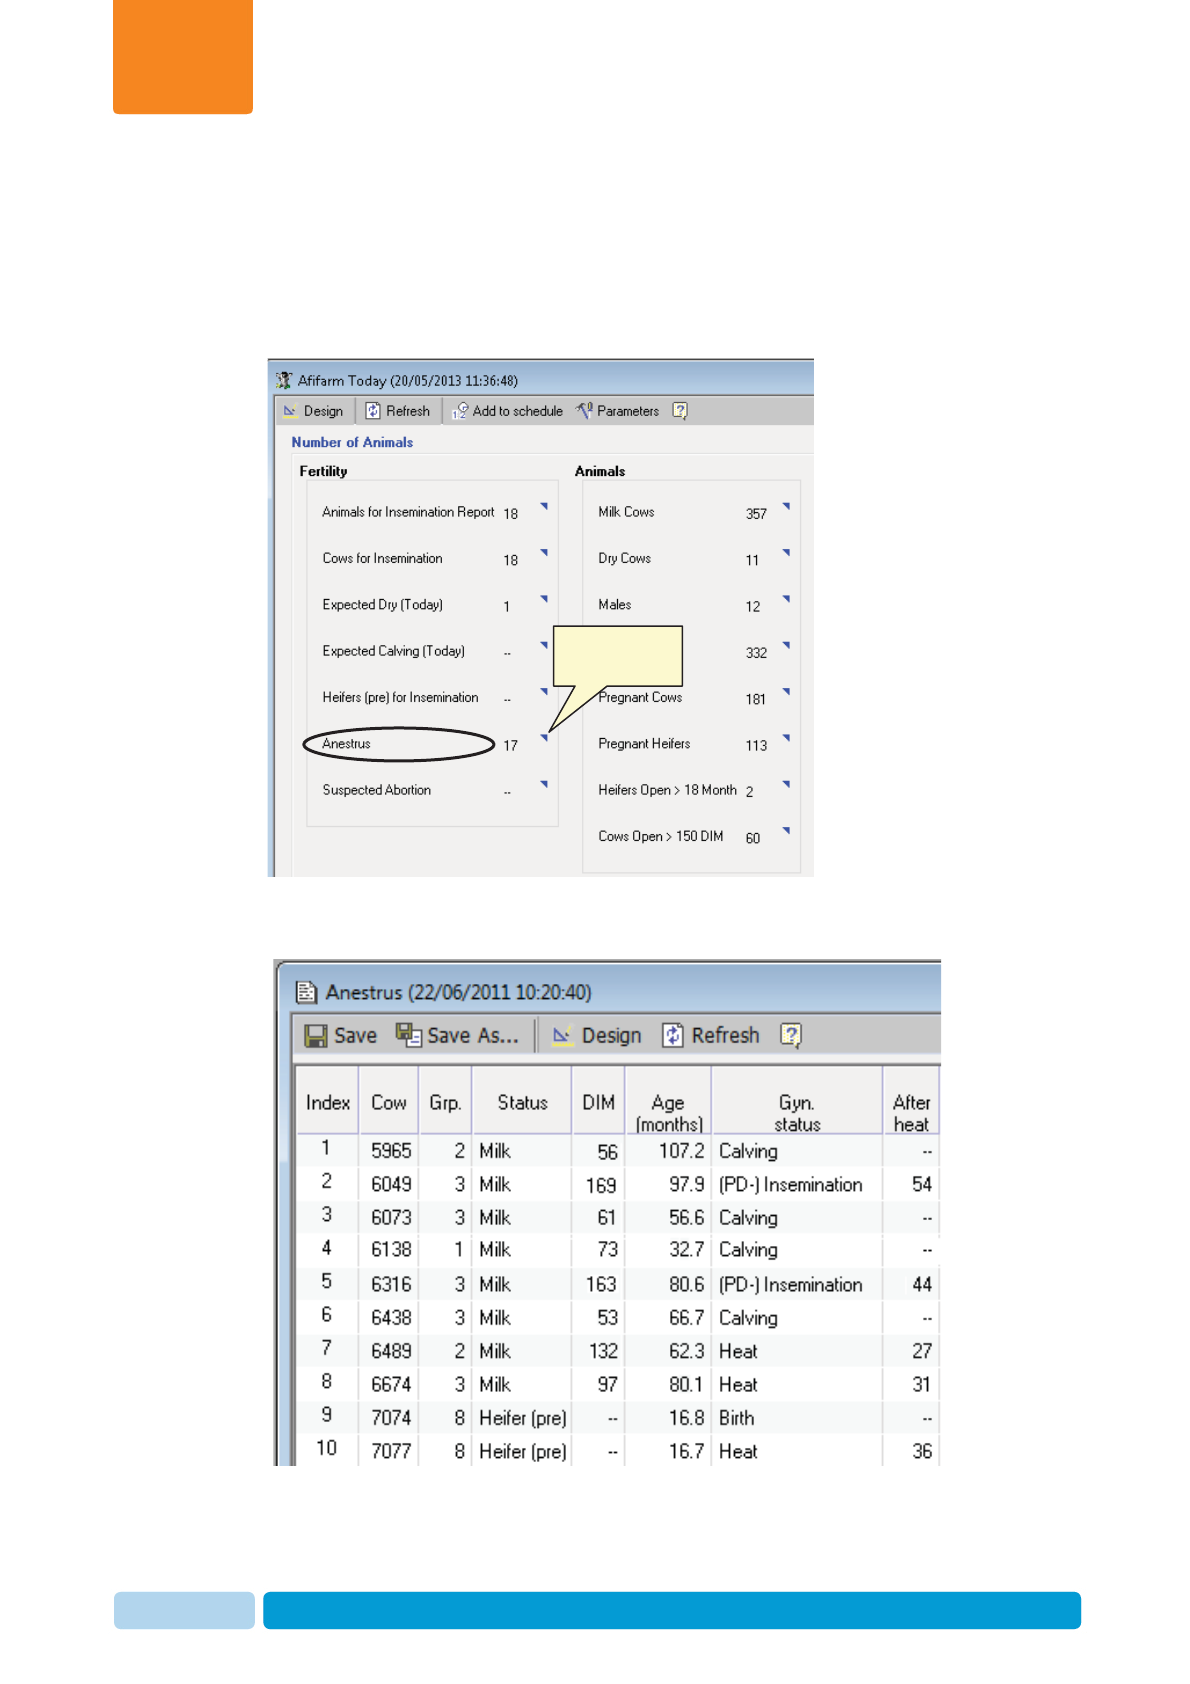Click Add to schedule toolbar button
Image resolution: width=1190 pixels, height=1684 pixels.
pyautogui.click(x=507, y=411)
